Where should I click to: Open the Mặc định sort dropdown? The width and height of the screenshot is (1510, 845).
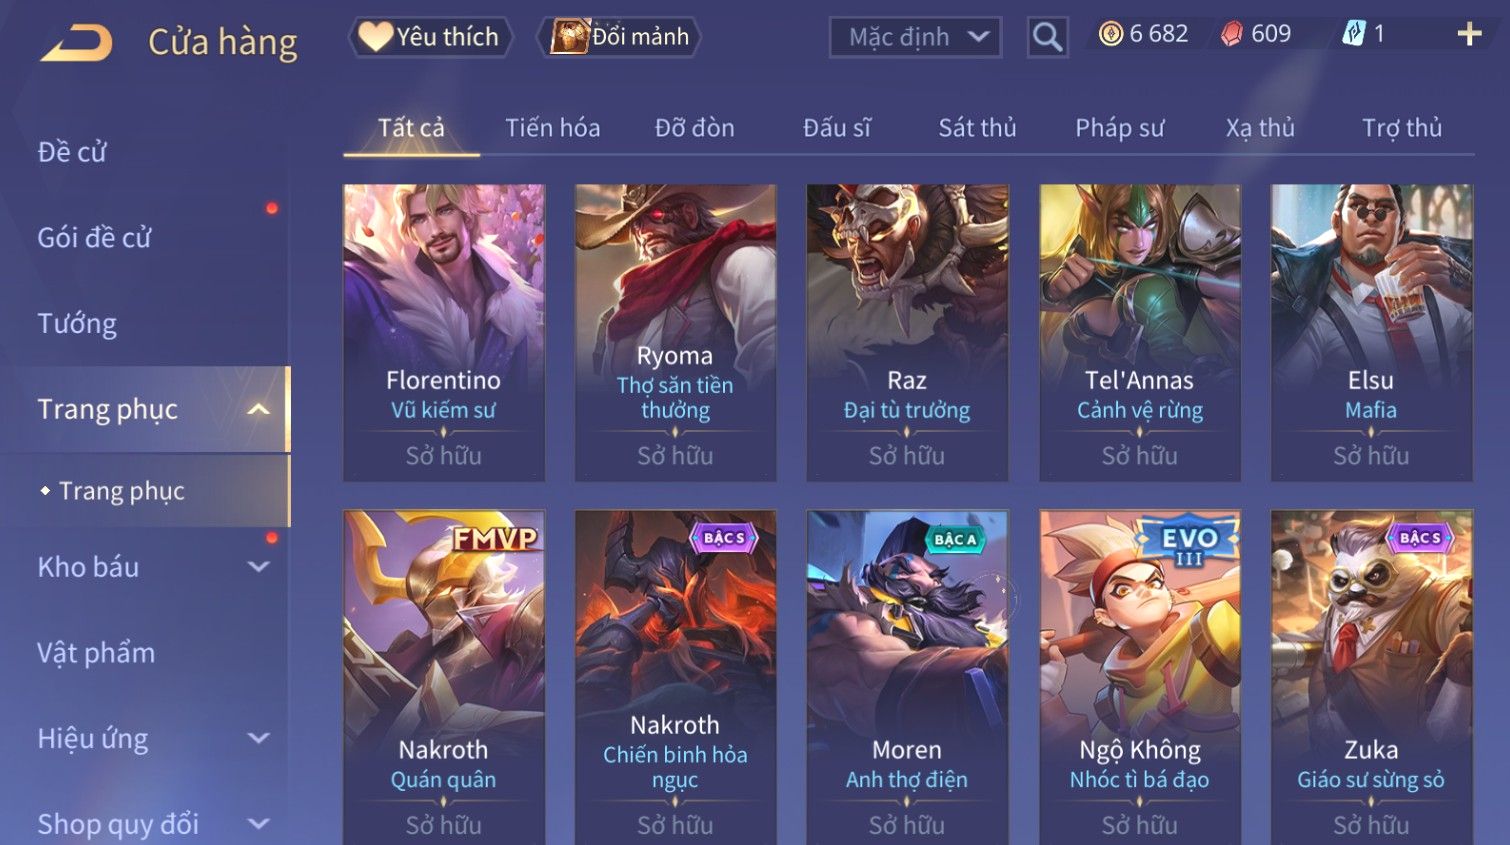915,37
